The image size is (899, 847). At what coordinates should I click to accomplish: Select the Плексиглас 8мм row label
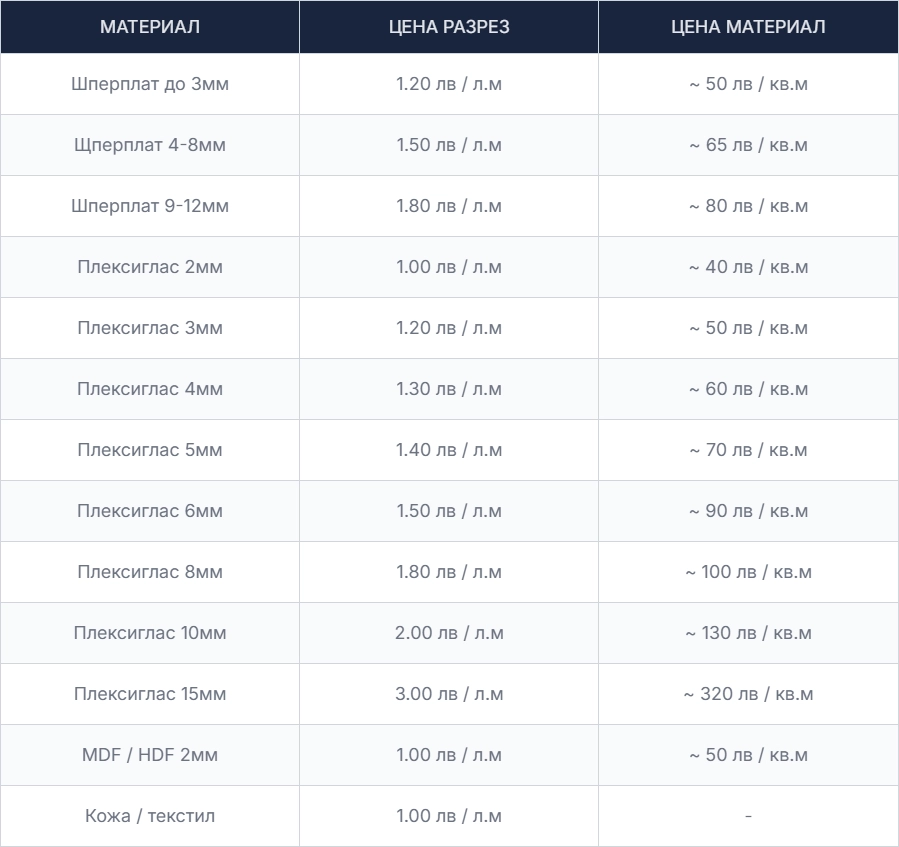pyautogui.click(x=150, y=572)
